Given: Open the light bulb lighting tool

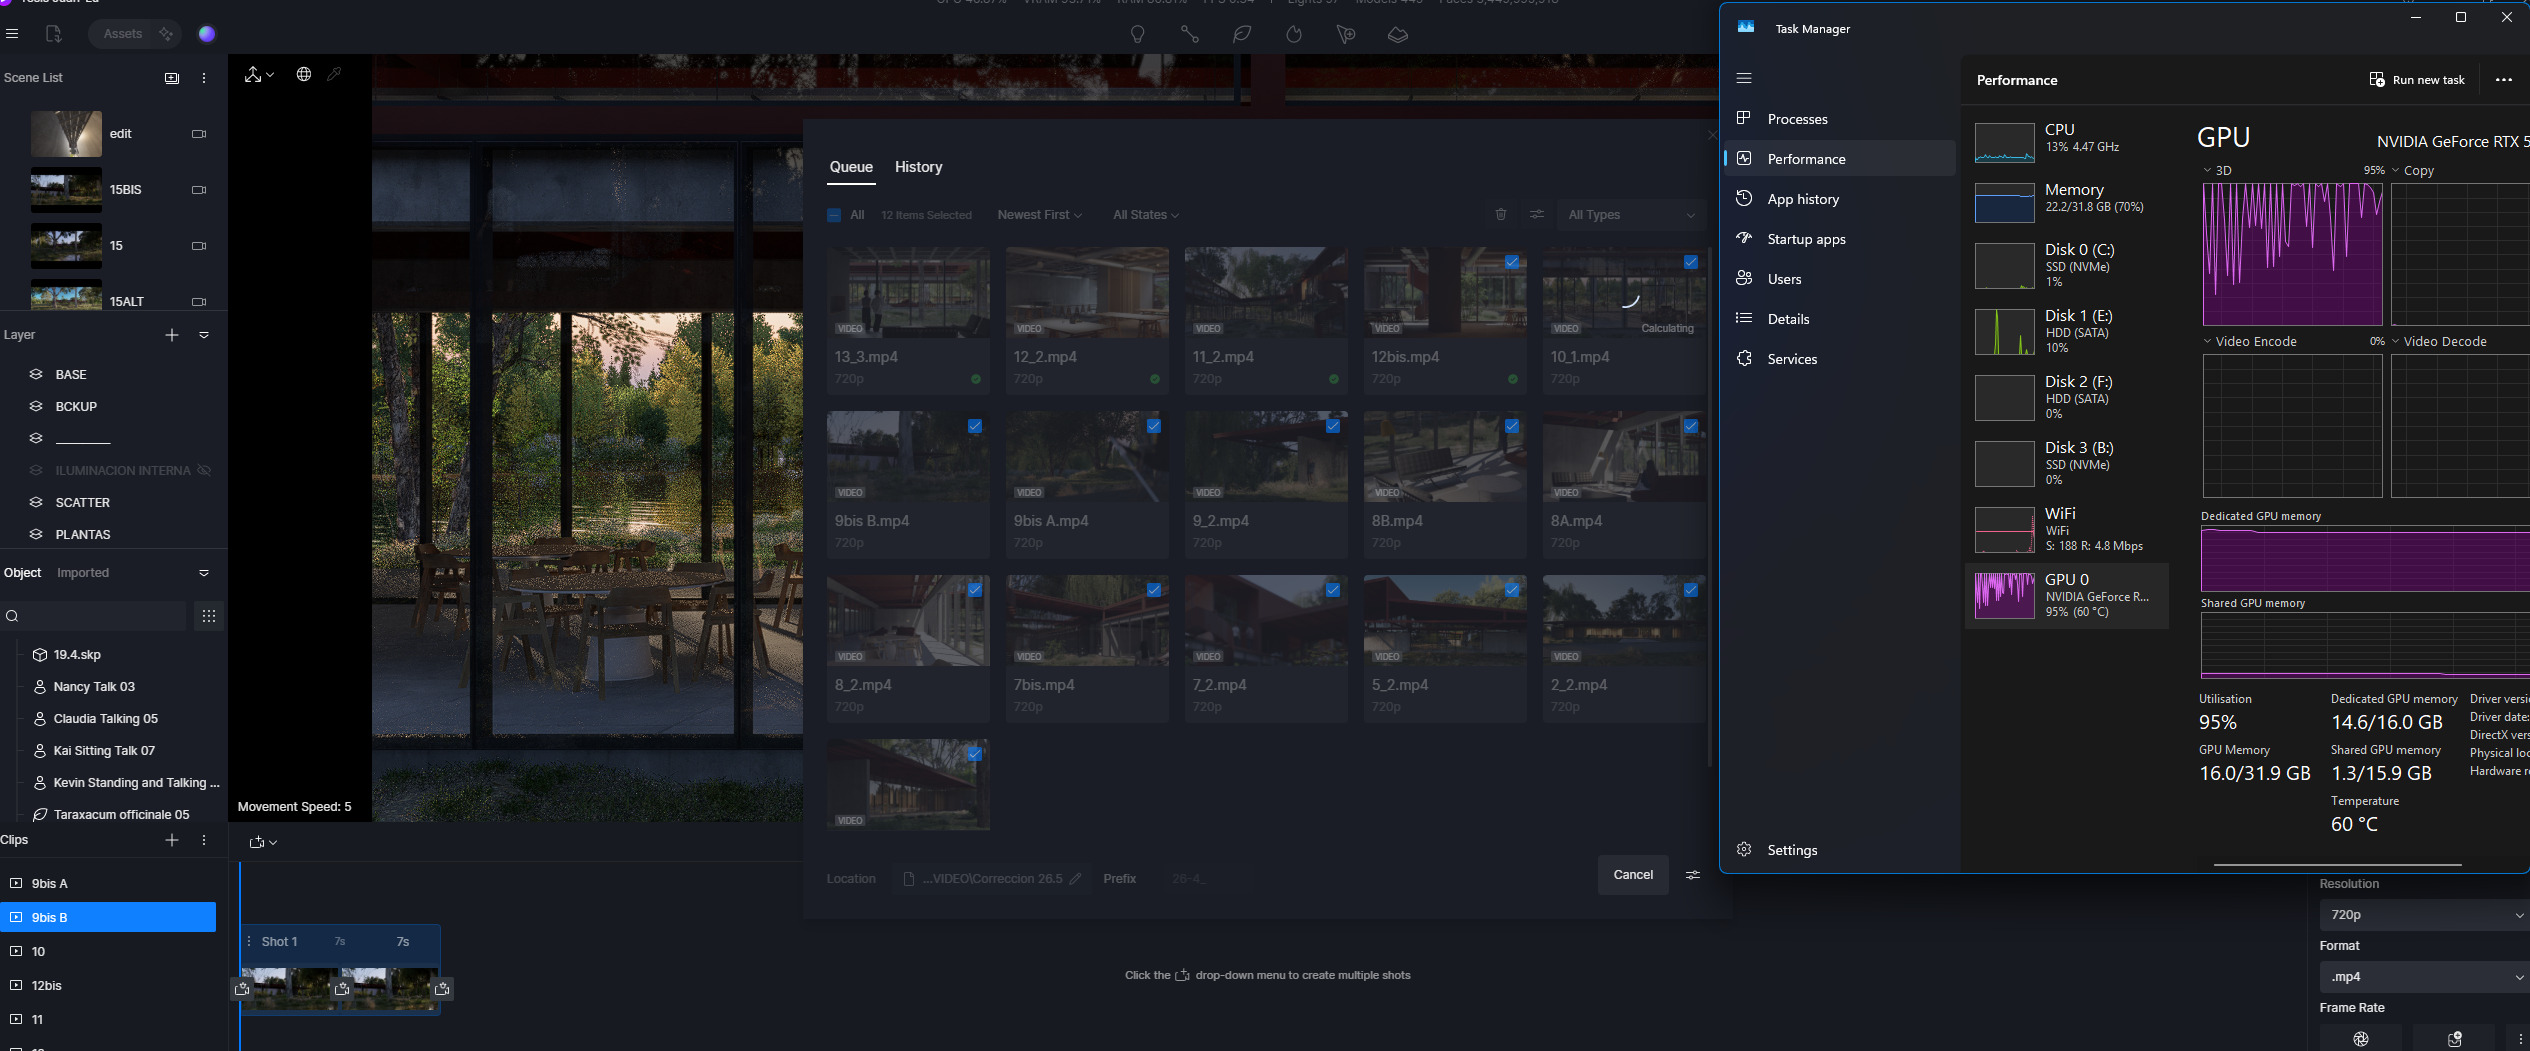Looking at the screenshot, I should 1137,34.
